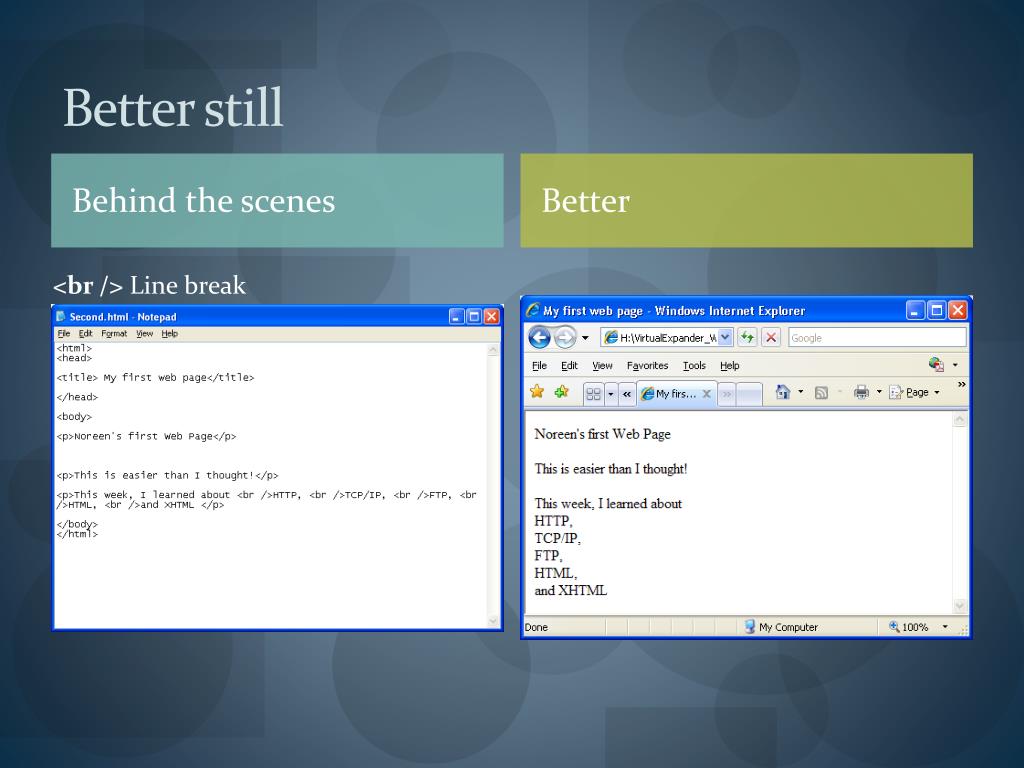Click Notepad scrollbar up arrow

493,350
